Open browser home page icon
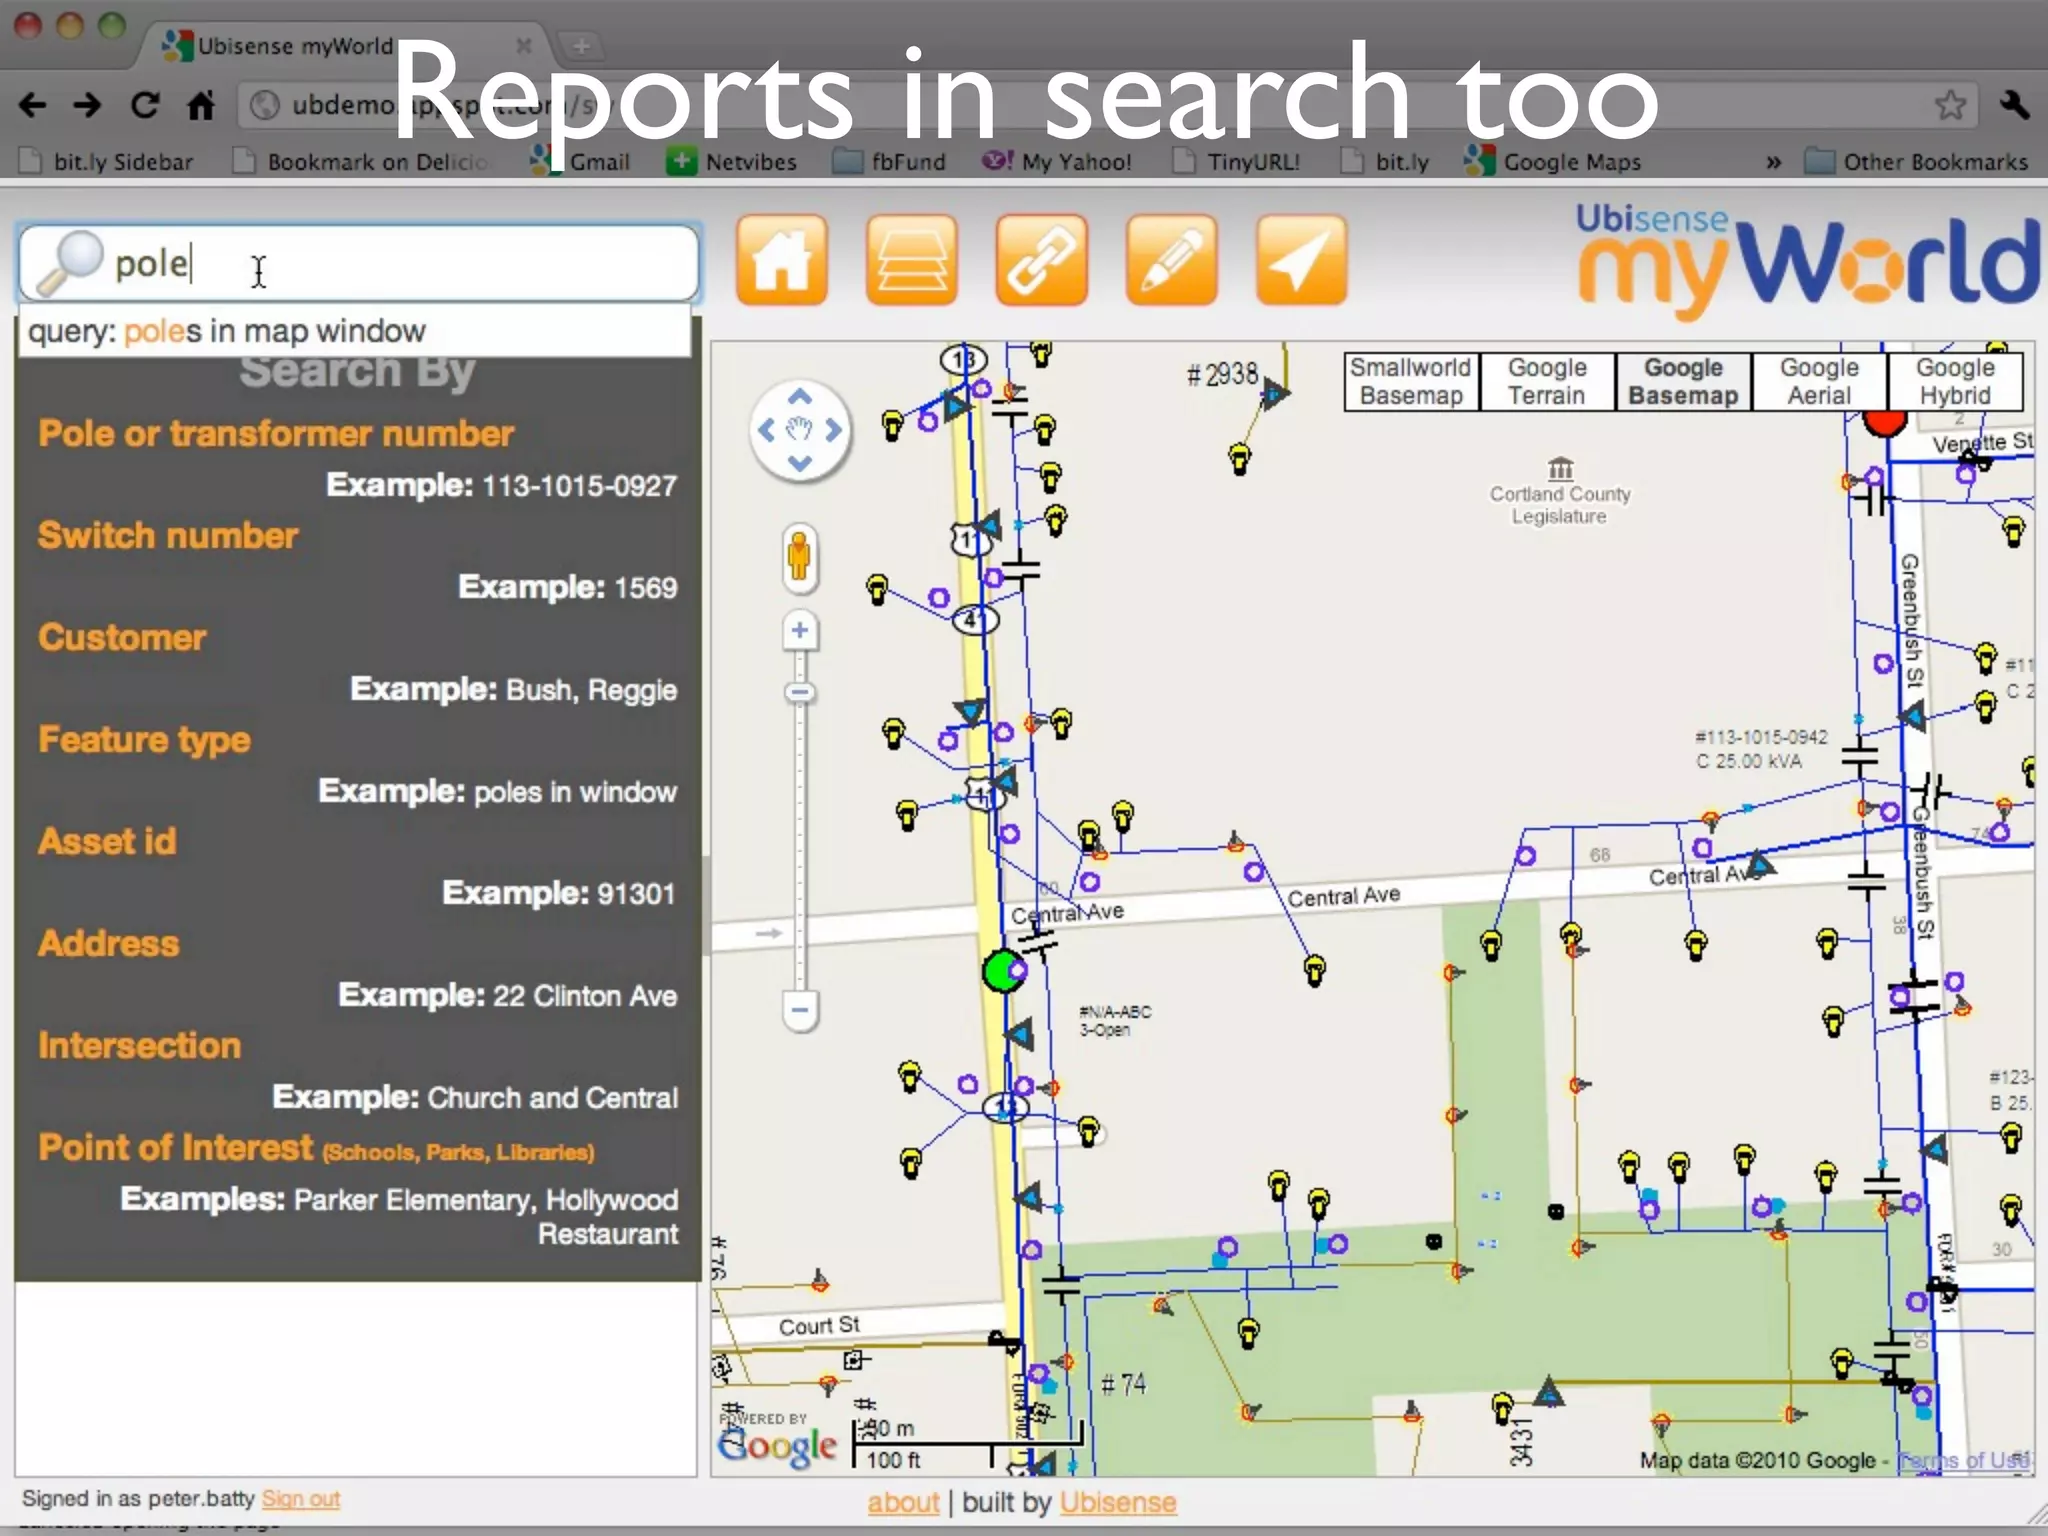2048x1536 pixels. coord(201,105)
